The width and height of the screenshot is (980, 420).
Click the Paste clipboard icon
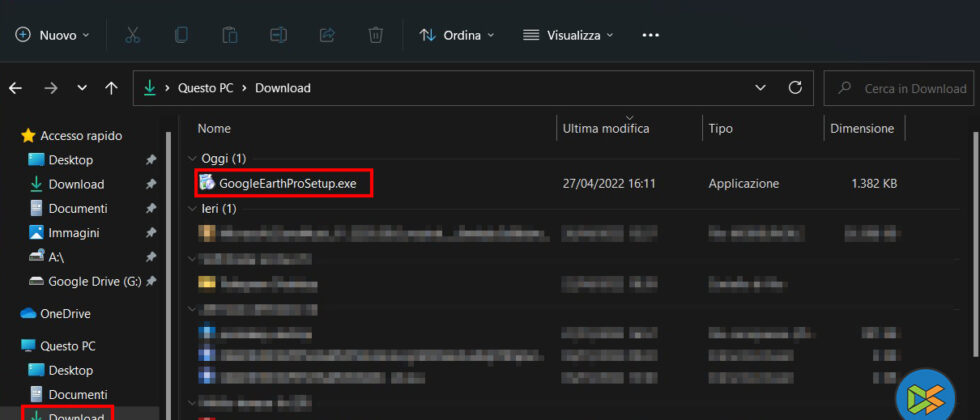pyautogui.click(x=230, y=35)
